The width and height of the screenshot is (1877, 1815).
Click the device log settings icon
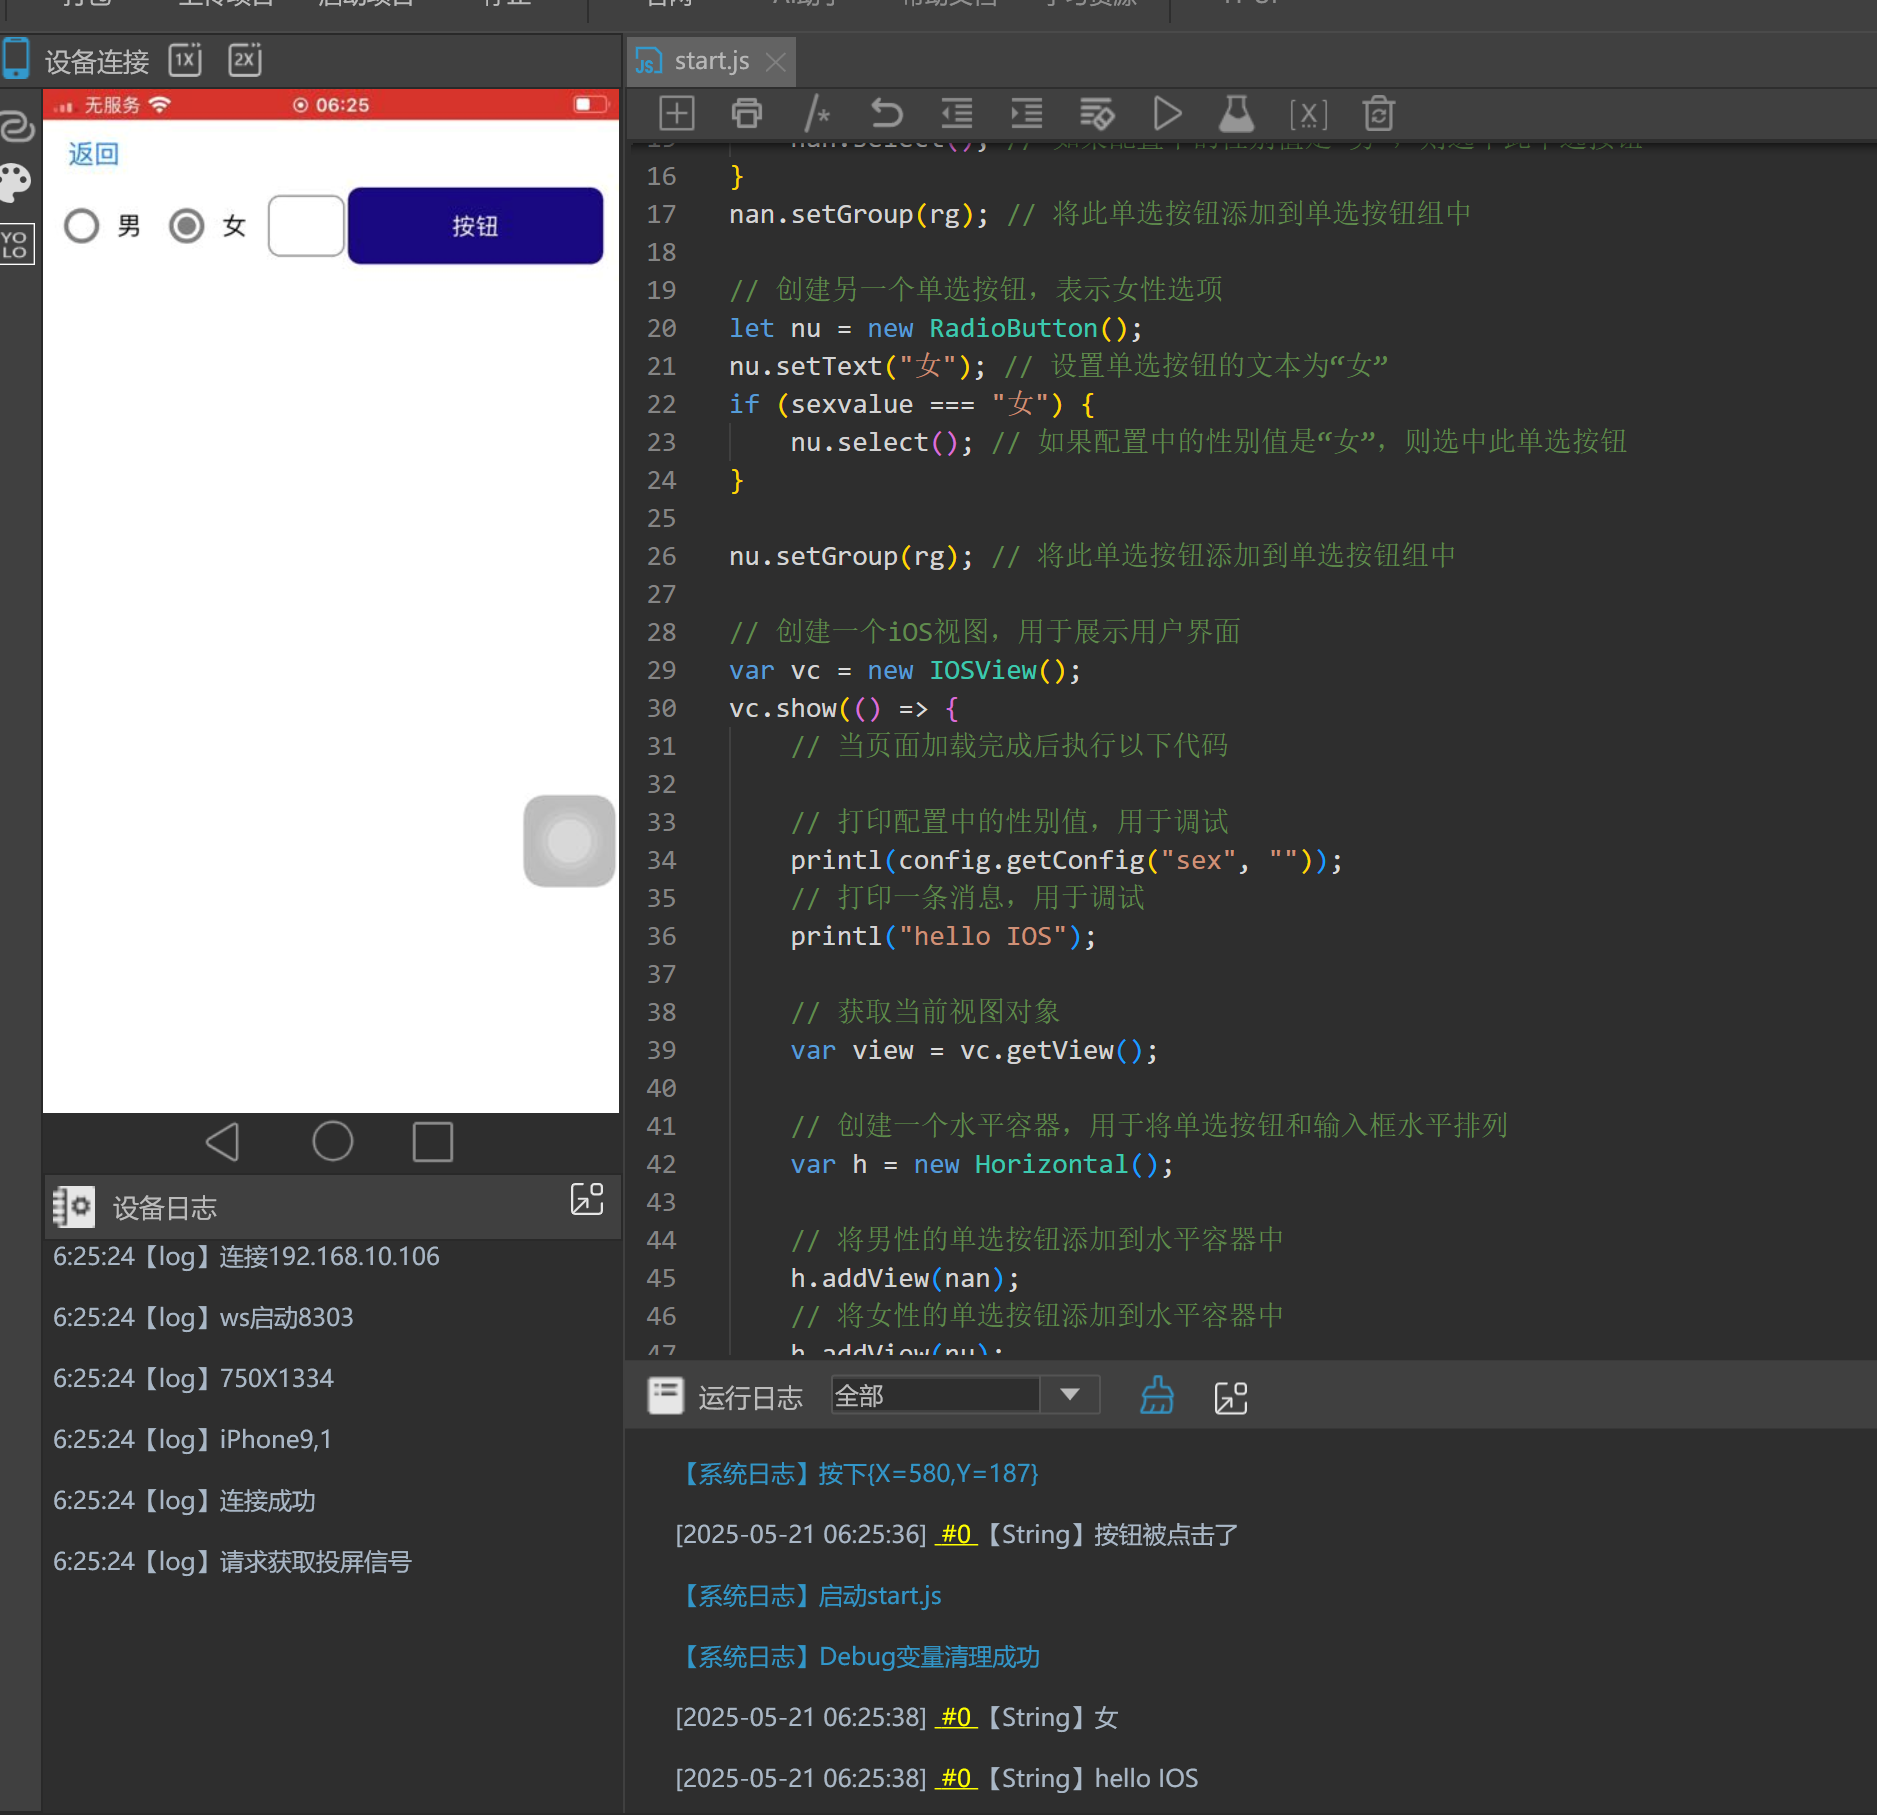tap(73, 1207)
